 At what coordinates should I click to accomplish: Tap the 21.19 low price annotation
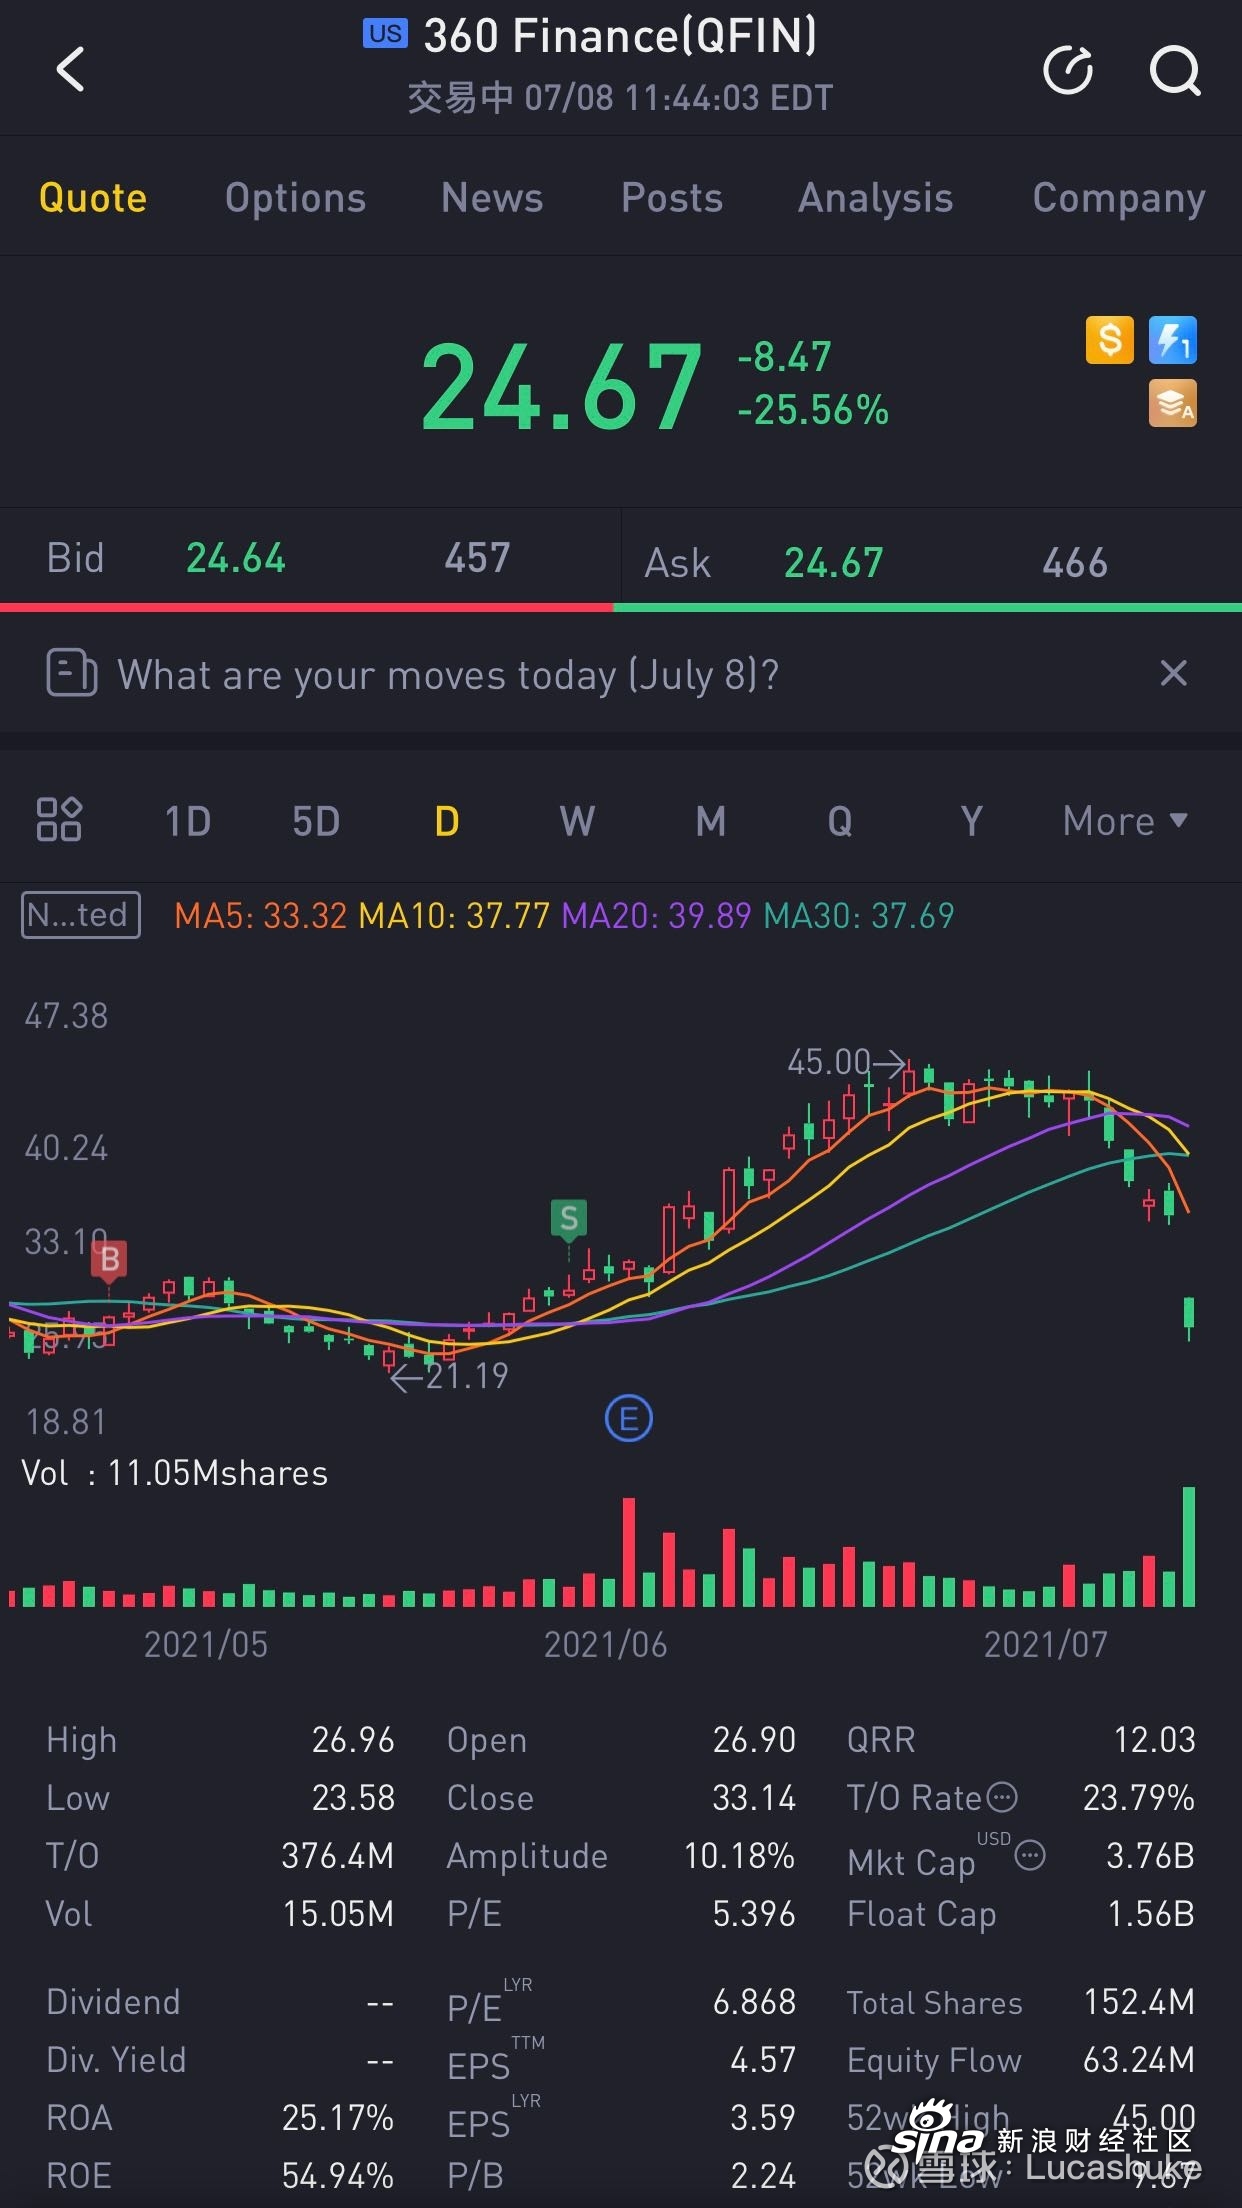(x=467, y=1376)
